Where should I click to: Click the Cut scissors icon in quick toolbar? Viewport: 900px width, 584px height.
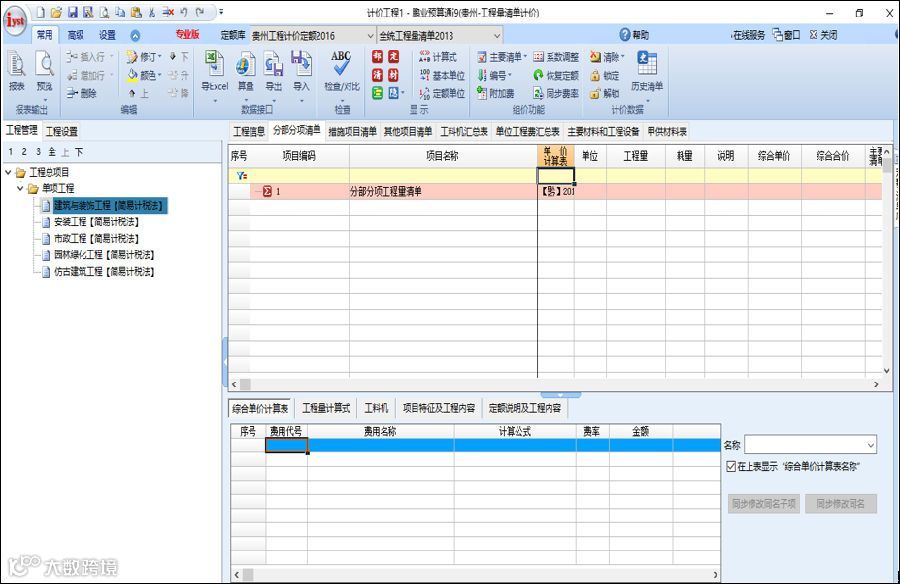click(152, 12)
